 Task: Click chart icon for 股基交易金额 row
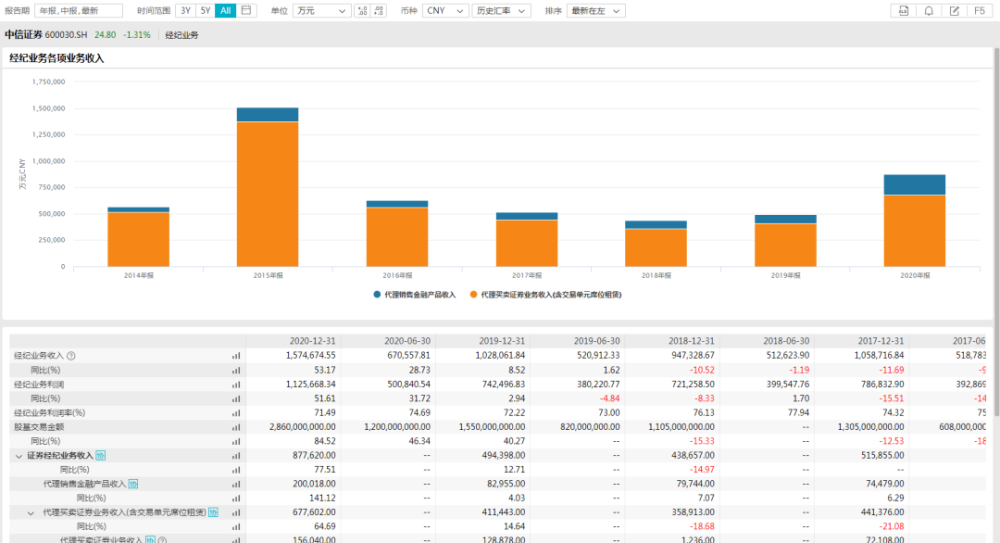click(237, 426)
